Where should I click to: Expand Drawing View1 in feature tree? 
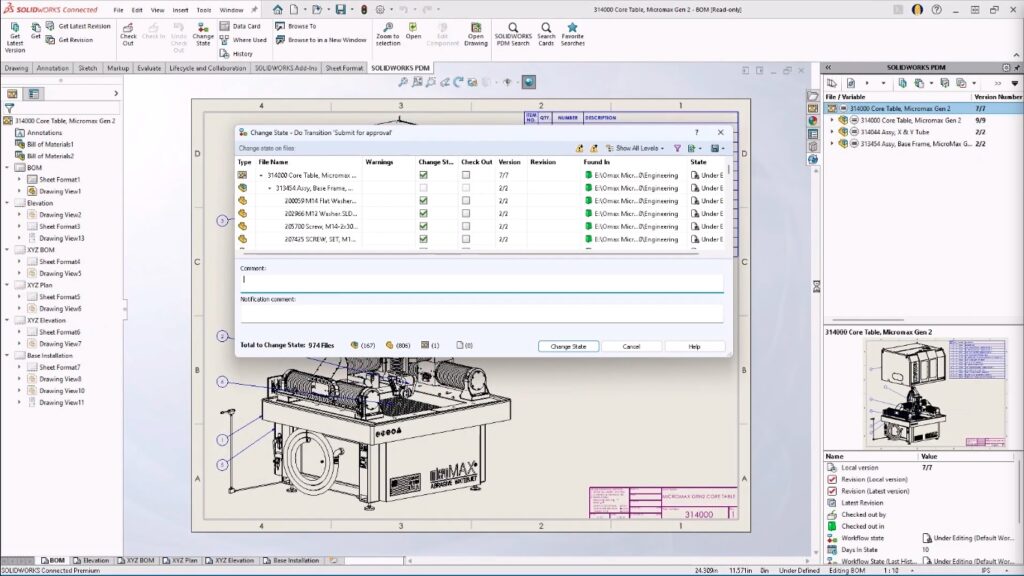[x=19, y=191]
